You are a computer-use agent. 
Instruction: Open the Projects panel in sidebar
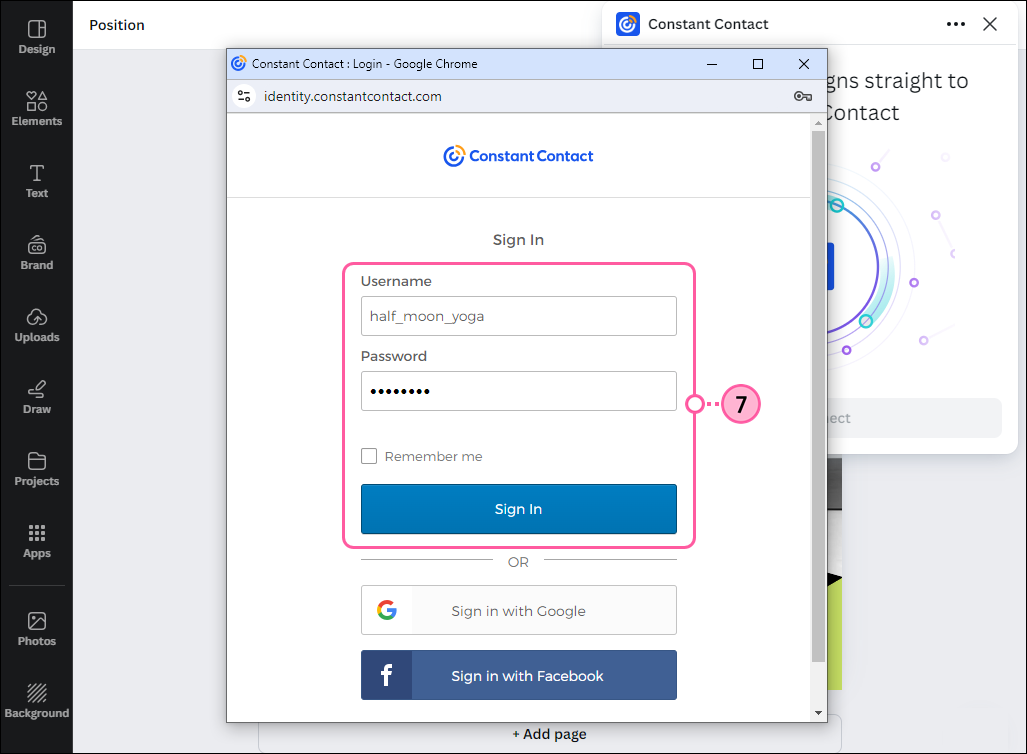(37, 469)
